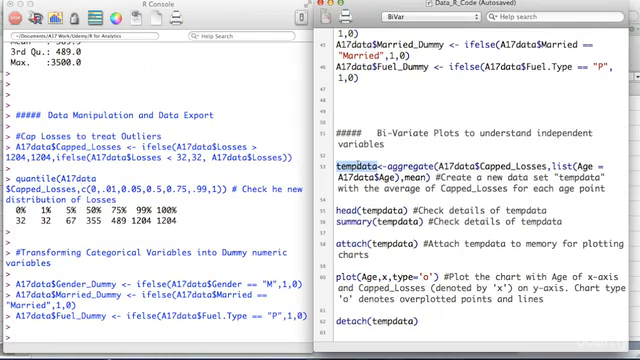The width and height of the screenshot is (640, 360).
Task: Click the quit R power icon
Action: click(x=301, y=18)
